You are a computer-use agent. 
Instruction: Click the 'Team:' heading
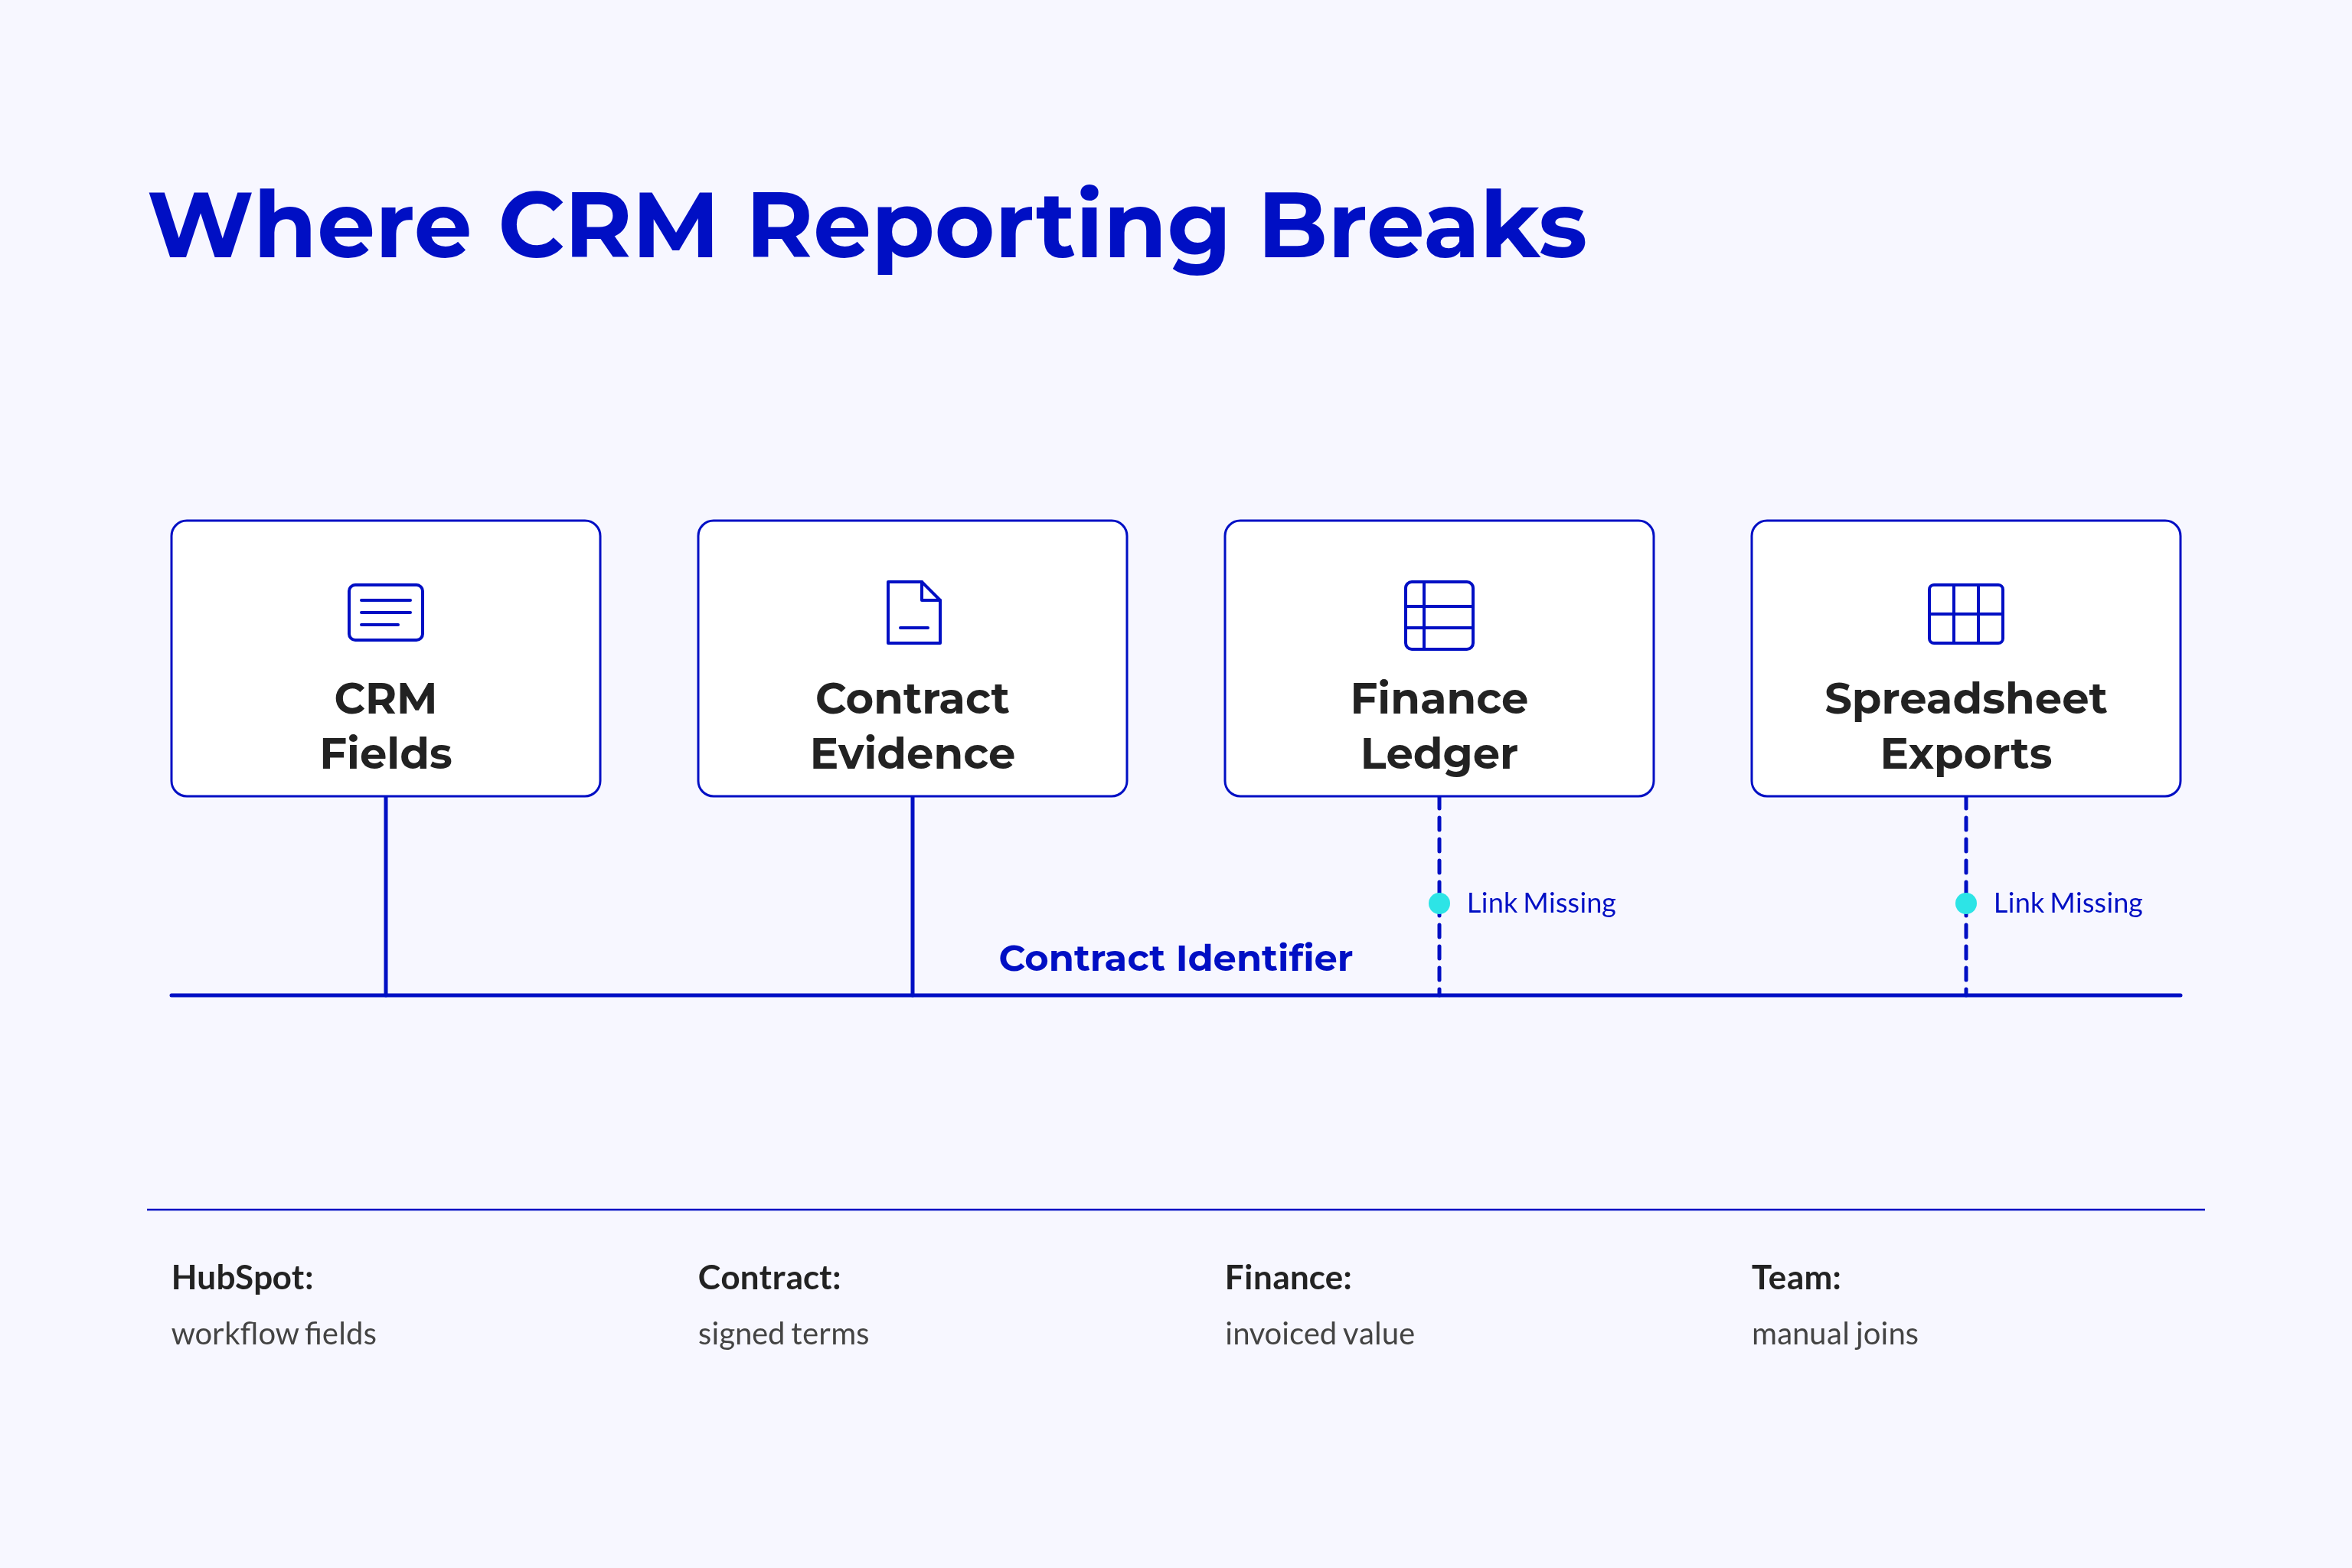[1796, 1278]
